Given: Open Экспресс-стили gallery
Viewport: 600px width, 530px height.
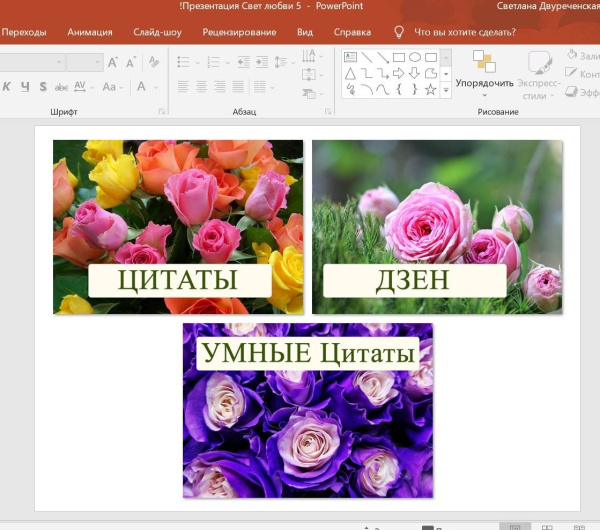Looking at the screenshot, I should click(x=539, y=75).
